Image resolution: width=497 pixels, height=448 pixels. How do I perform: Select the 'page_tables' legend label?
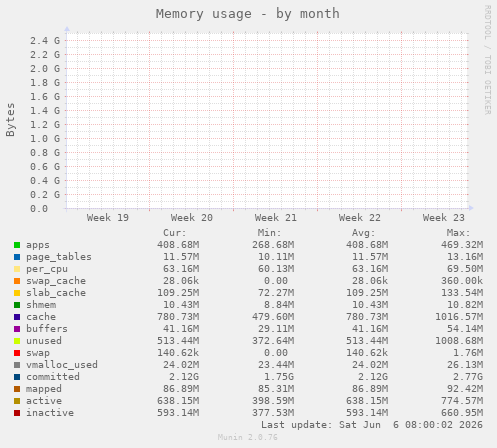(x=59, y=257)
